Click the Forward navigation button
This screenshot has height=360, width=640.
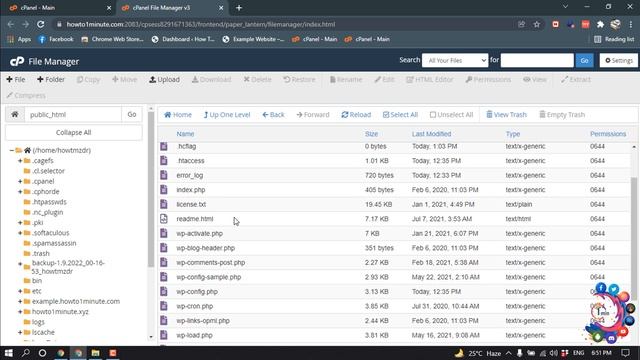click(313, 115)
